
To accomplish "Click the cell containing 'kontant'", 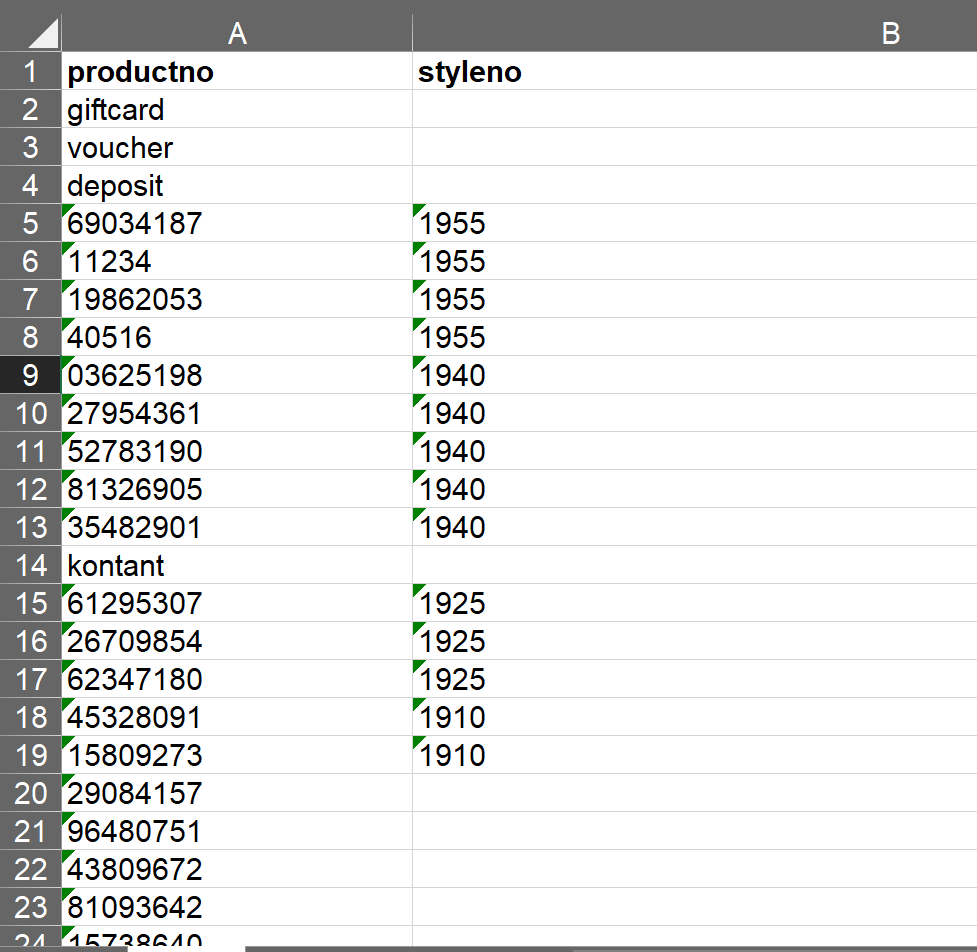I will point(237,565).
